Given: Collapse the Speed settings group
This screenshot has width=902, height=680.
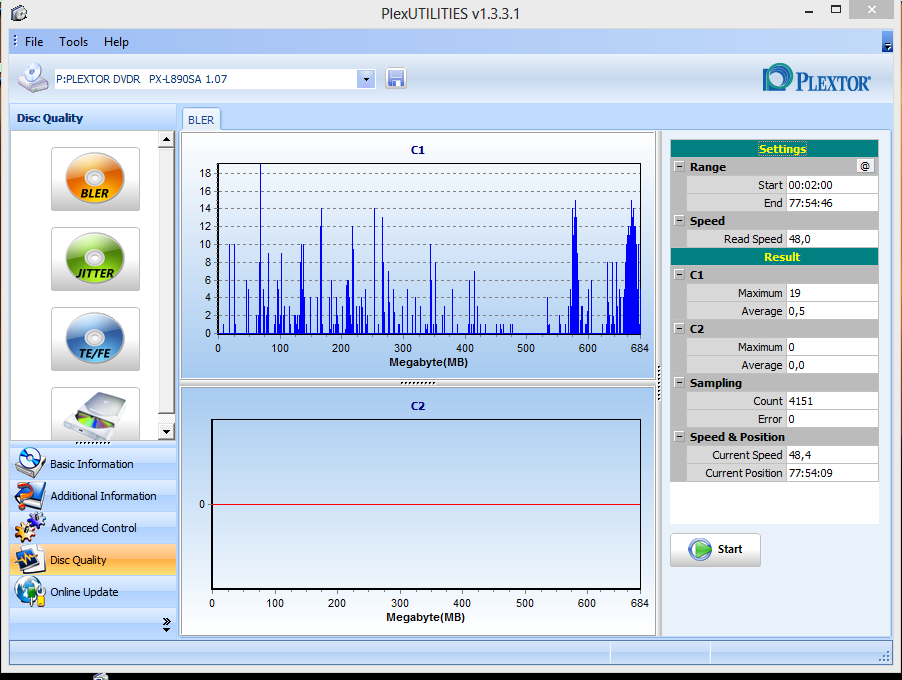Looking at the screenshot, I should (x=679, y=221).
